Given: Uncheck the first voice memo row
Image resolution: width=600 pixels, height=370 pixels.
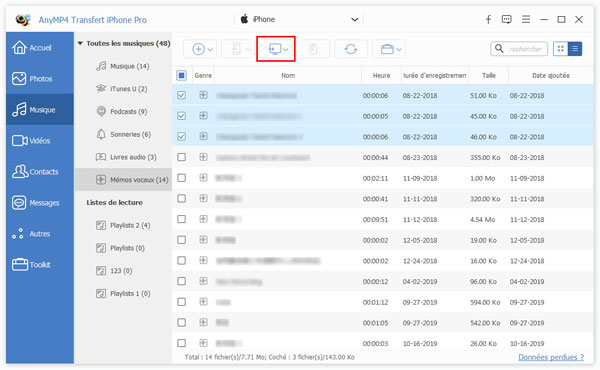Looking at the screenshot, I should coord(181,95).
